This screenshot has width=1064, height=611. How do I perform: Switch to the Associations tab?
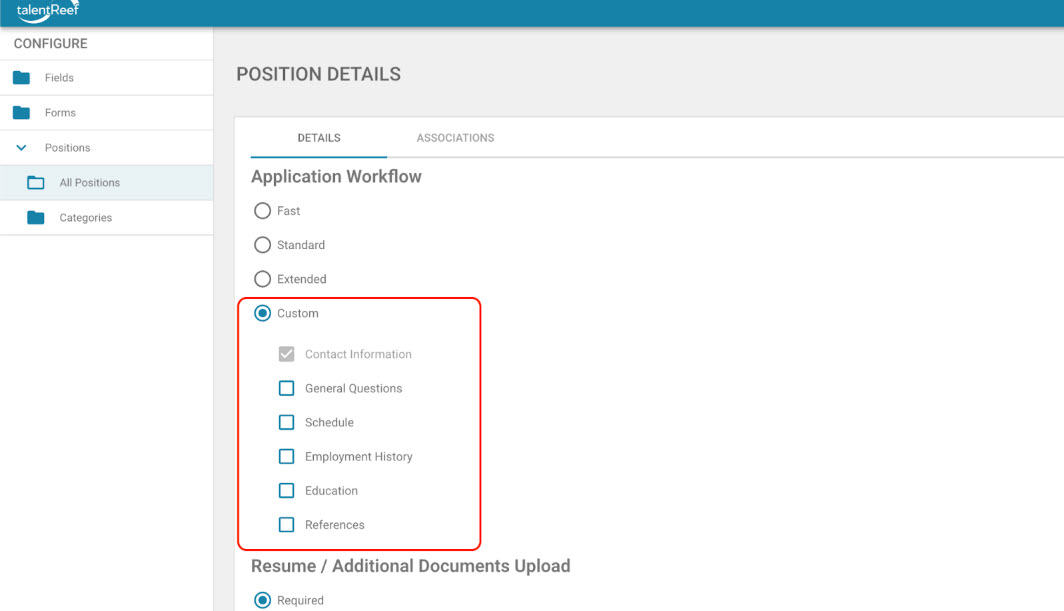point(455,138)
